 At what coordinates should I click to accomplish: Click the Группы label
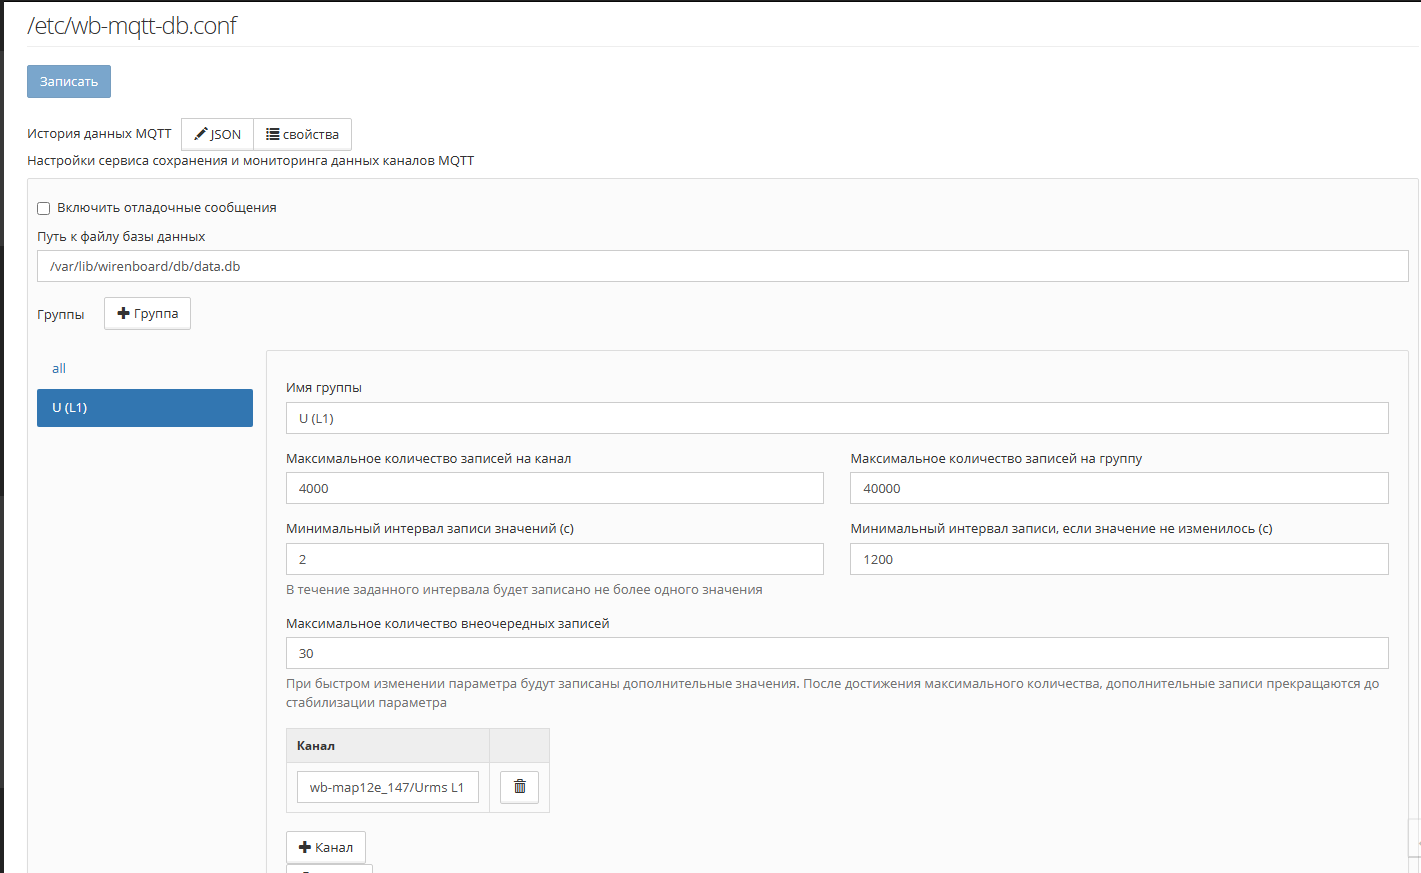[x=61, y=314]
